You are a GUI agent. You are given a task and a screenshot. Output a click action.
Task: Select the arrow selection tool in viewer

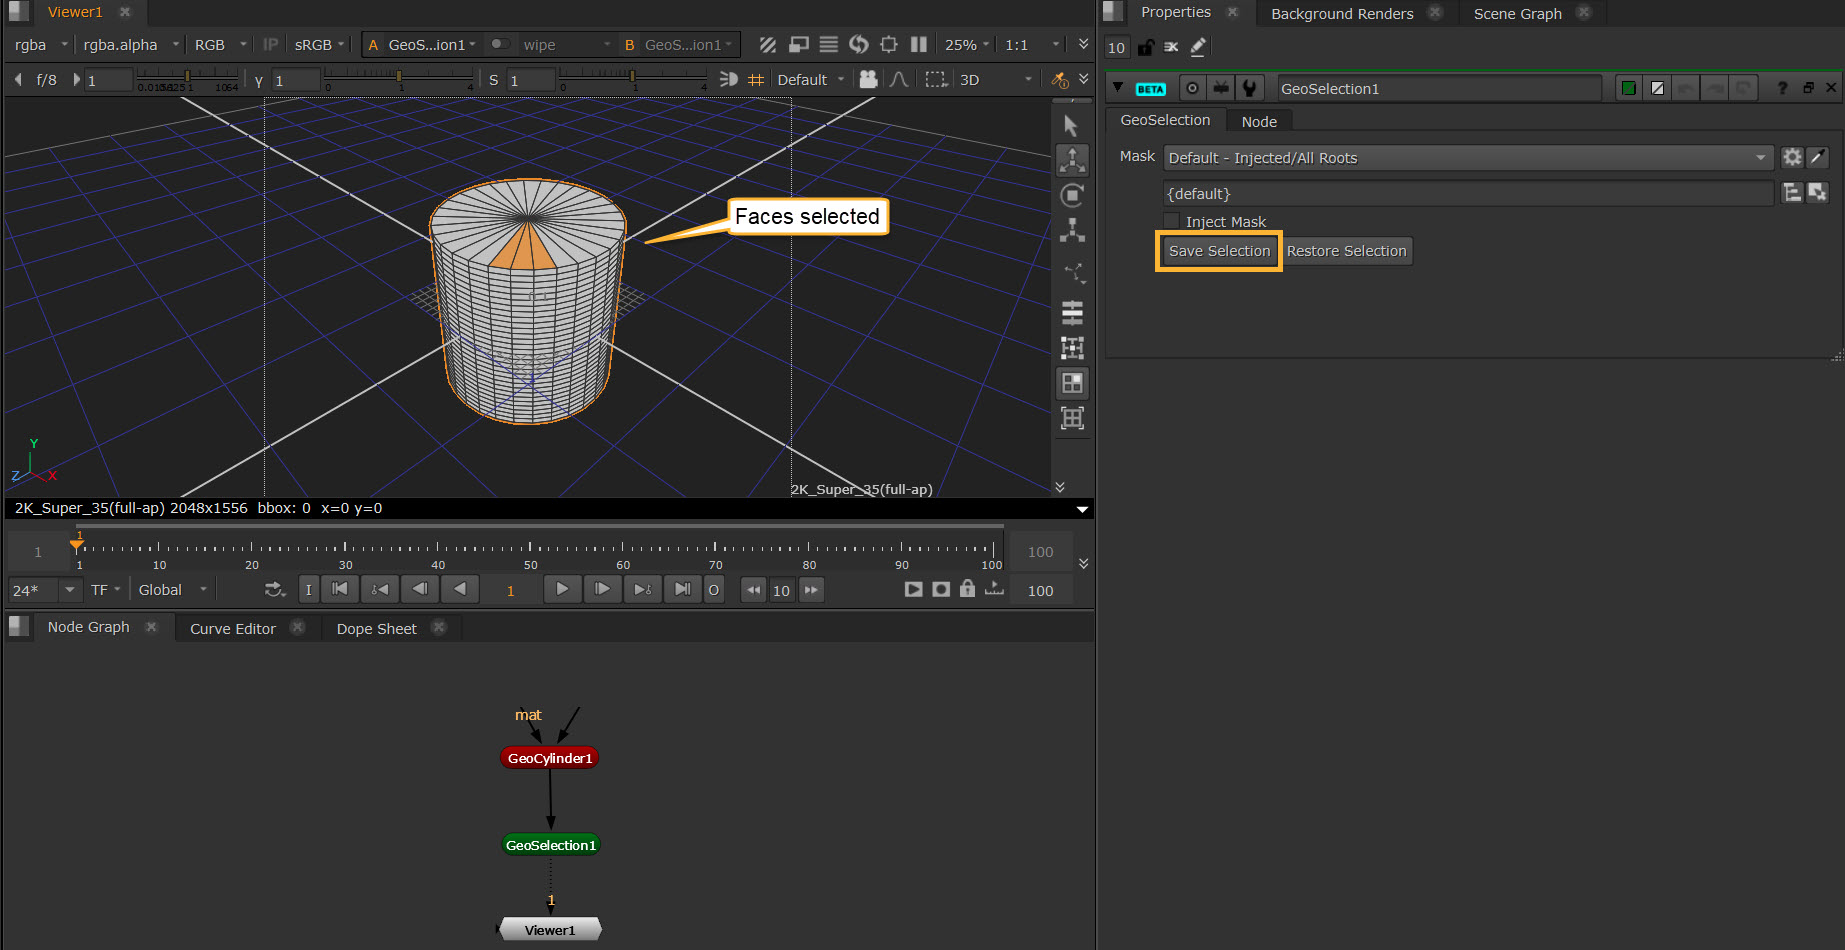tap(1071, 126)
